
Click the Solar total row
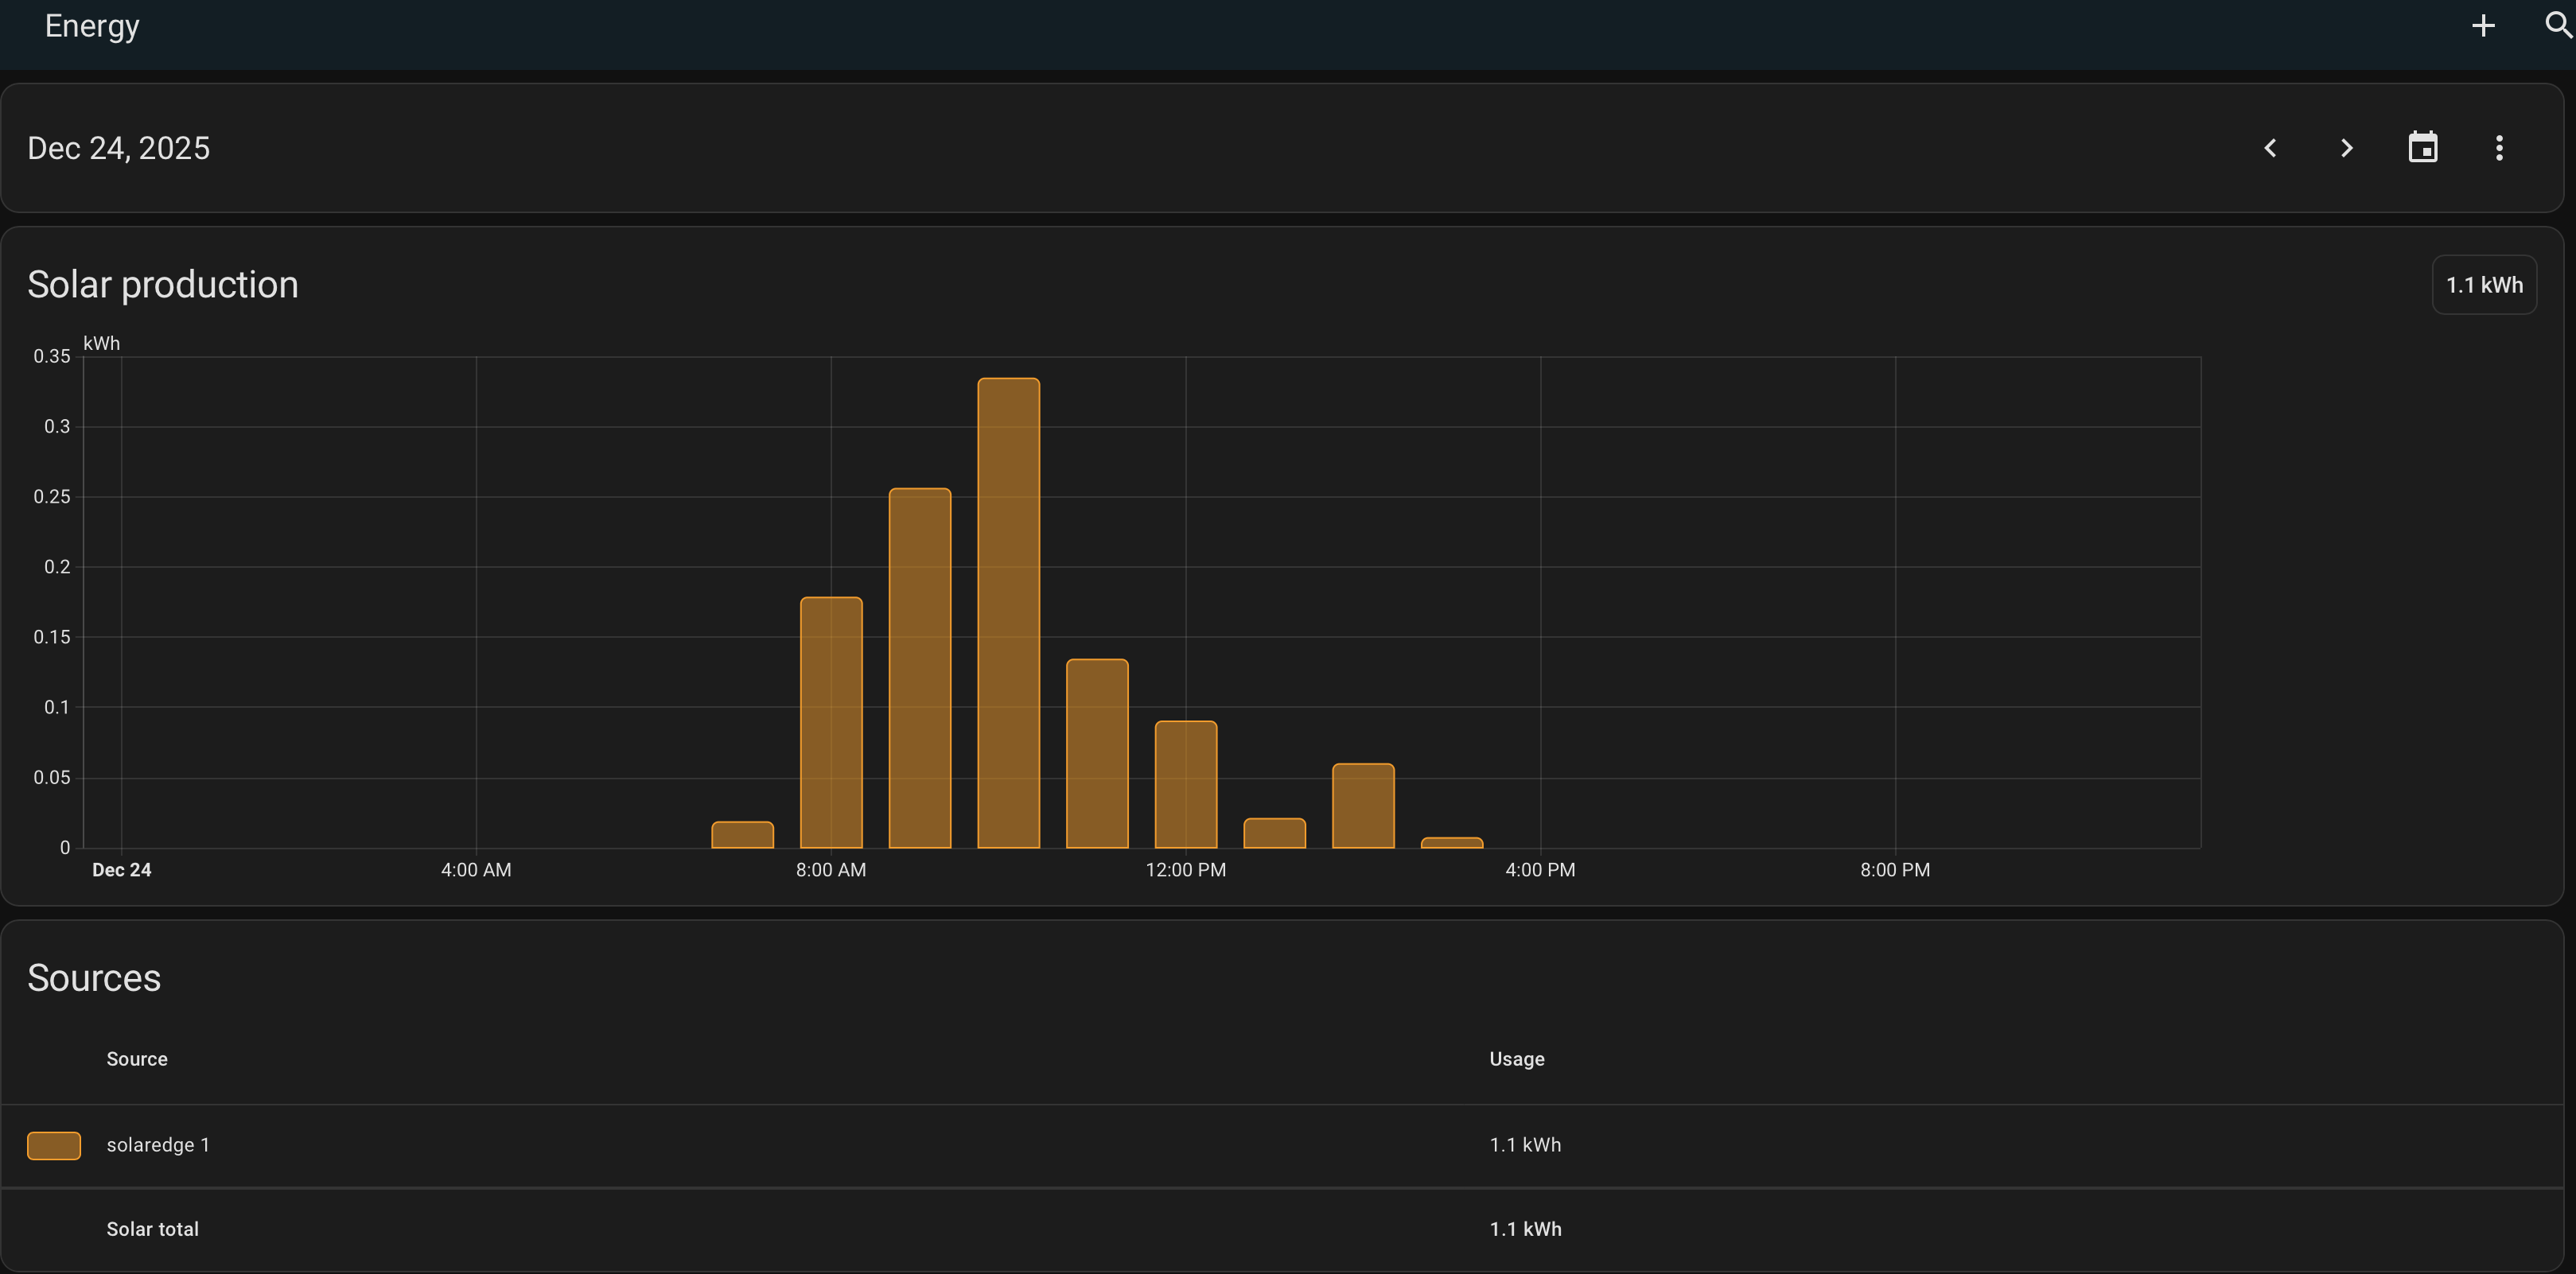152,1229
